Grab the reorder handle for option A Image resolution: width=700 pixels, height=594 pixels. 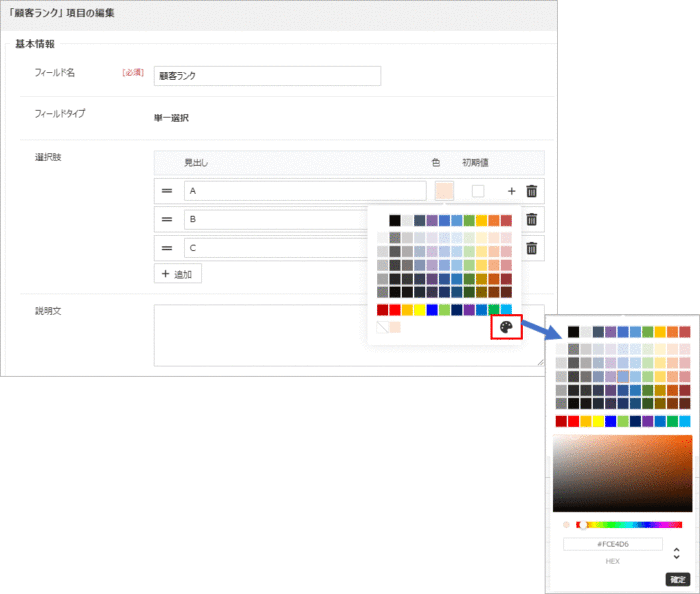tap(167, 191)
